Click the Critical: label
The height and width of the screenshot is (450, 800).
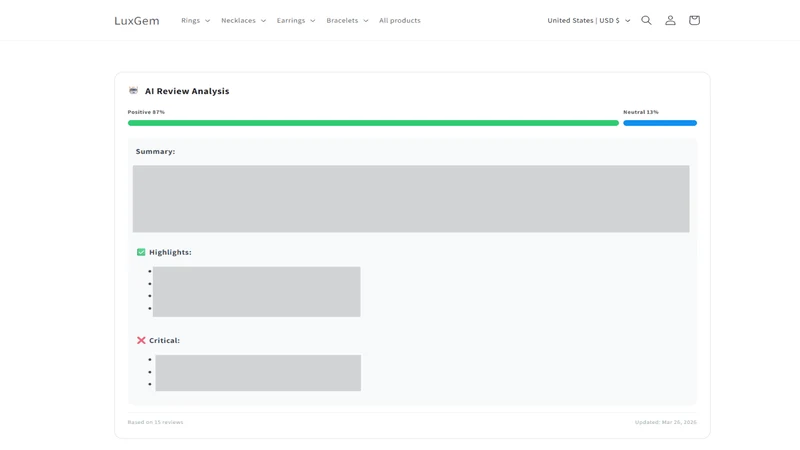(164, 340)
